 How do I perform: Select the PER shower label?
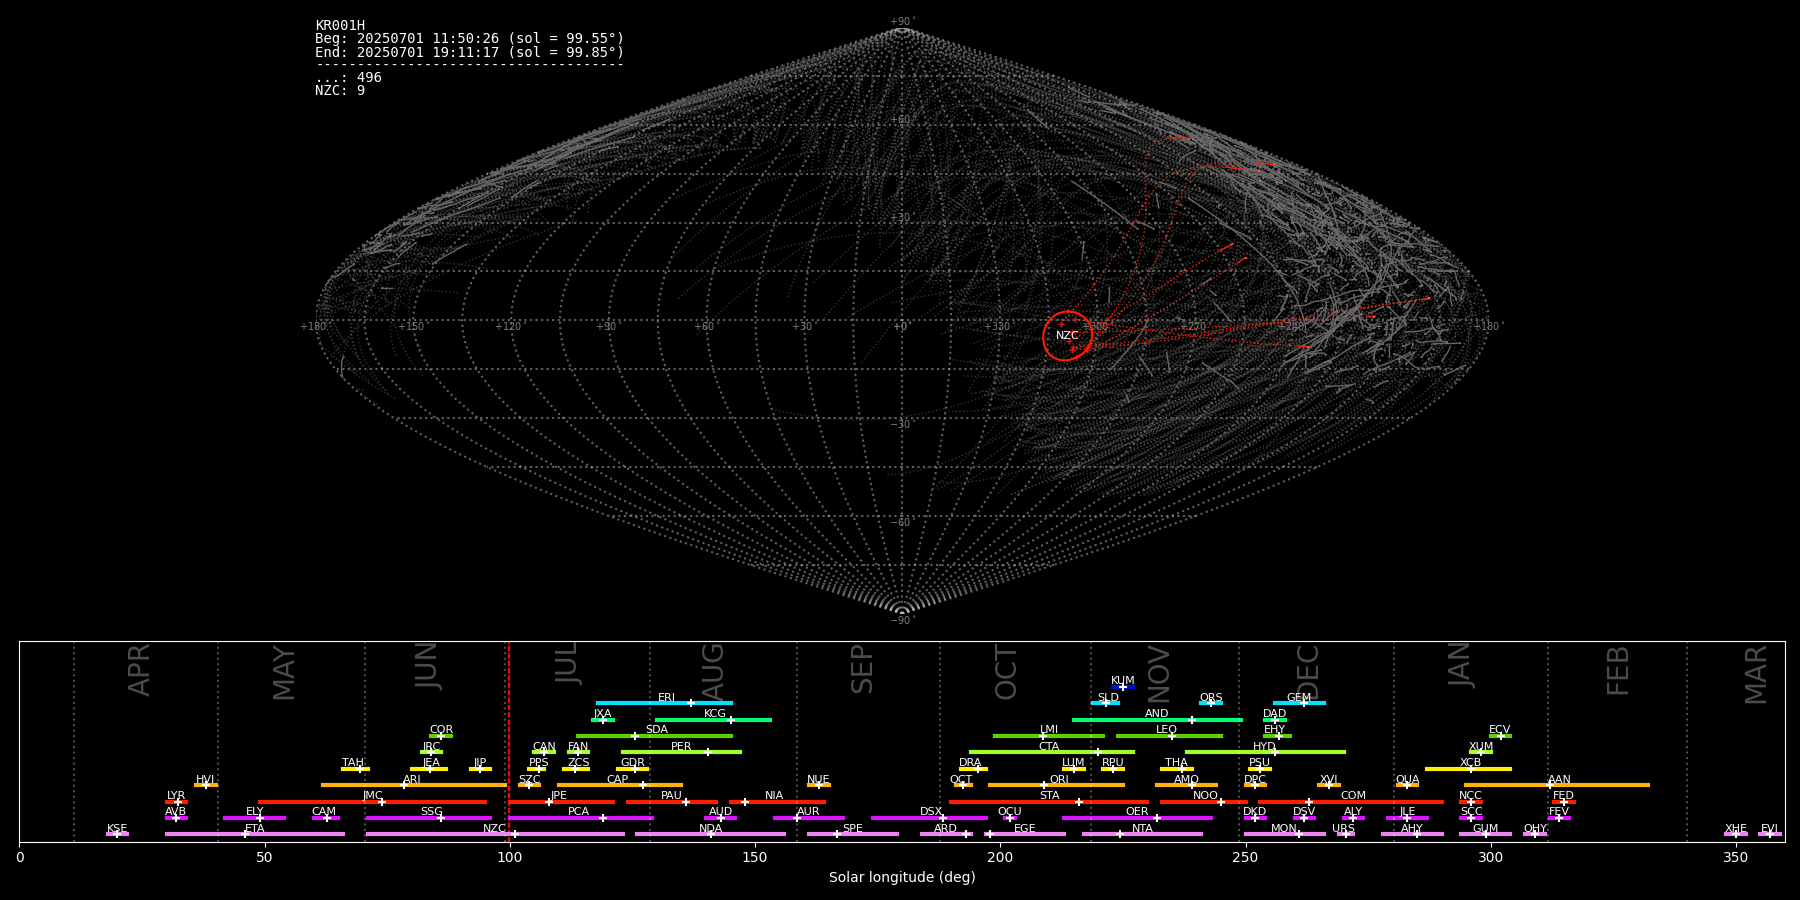point(681,747)
